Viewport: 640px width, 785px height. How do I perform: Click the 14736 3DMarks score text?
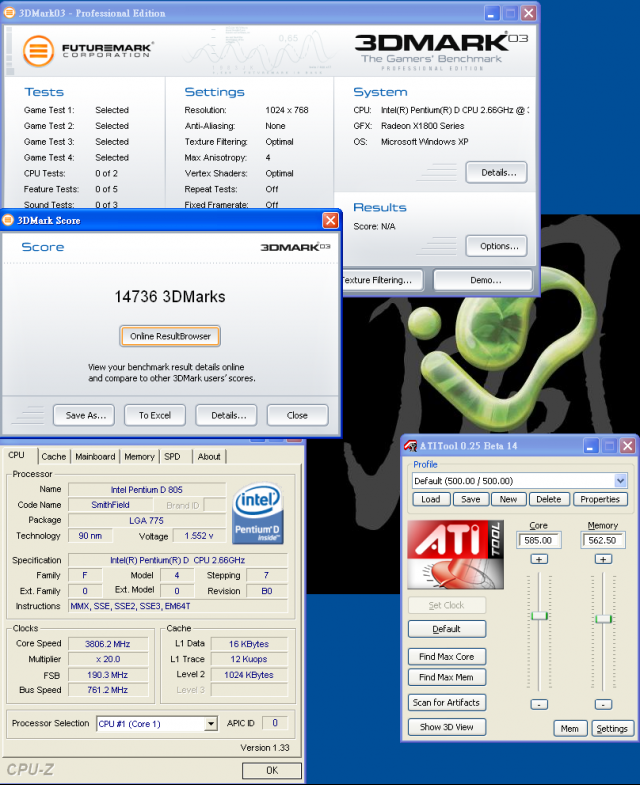170,297
